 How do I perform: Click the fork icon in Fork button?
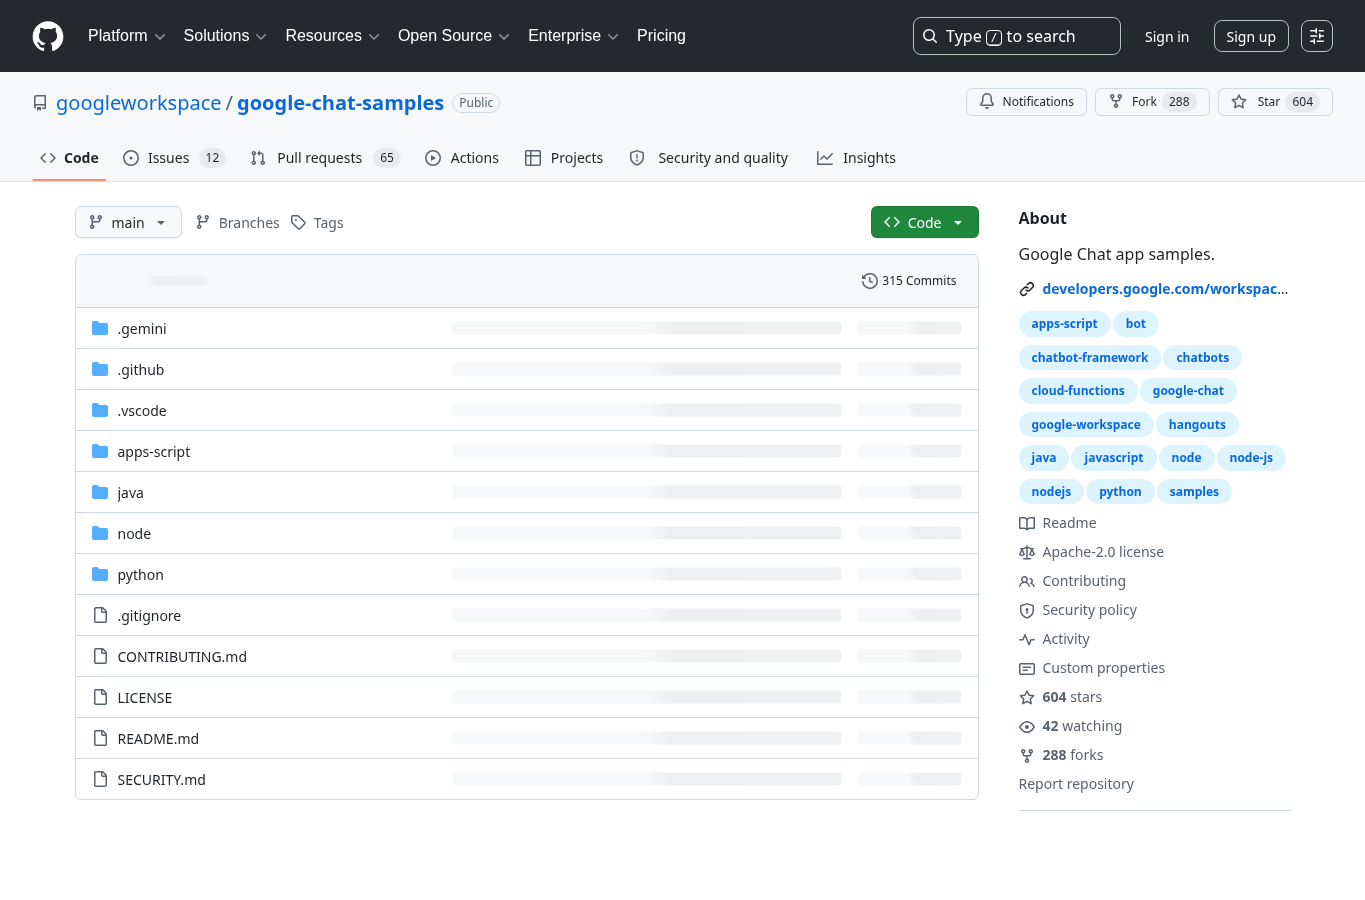[x=1116, y=102]
